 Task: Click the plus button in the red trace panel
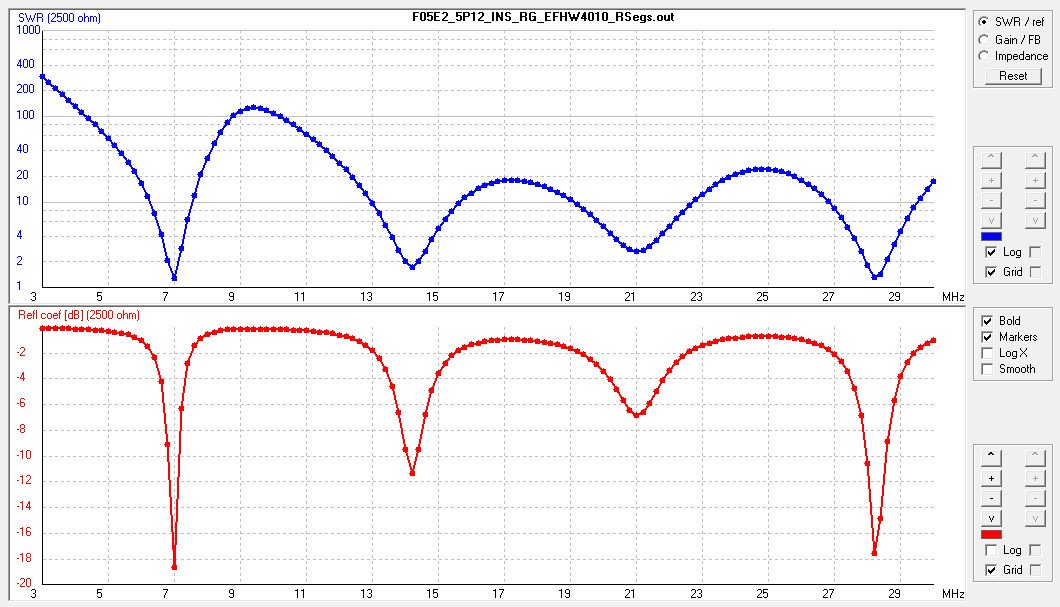tap(991, 477)
